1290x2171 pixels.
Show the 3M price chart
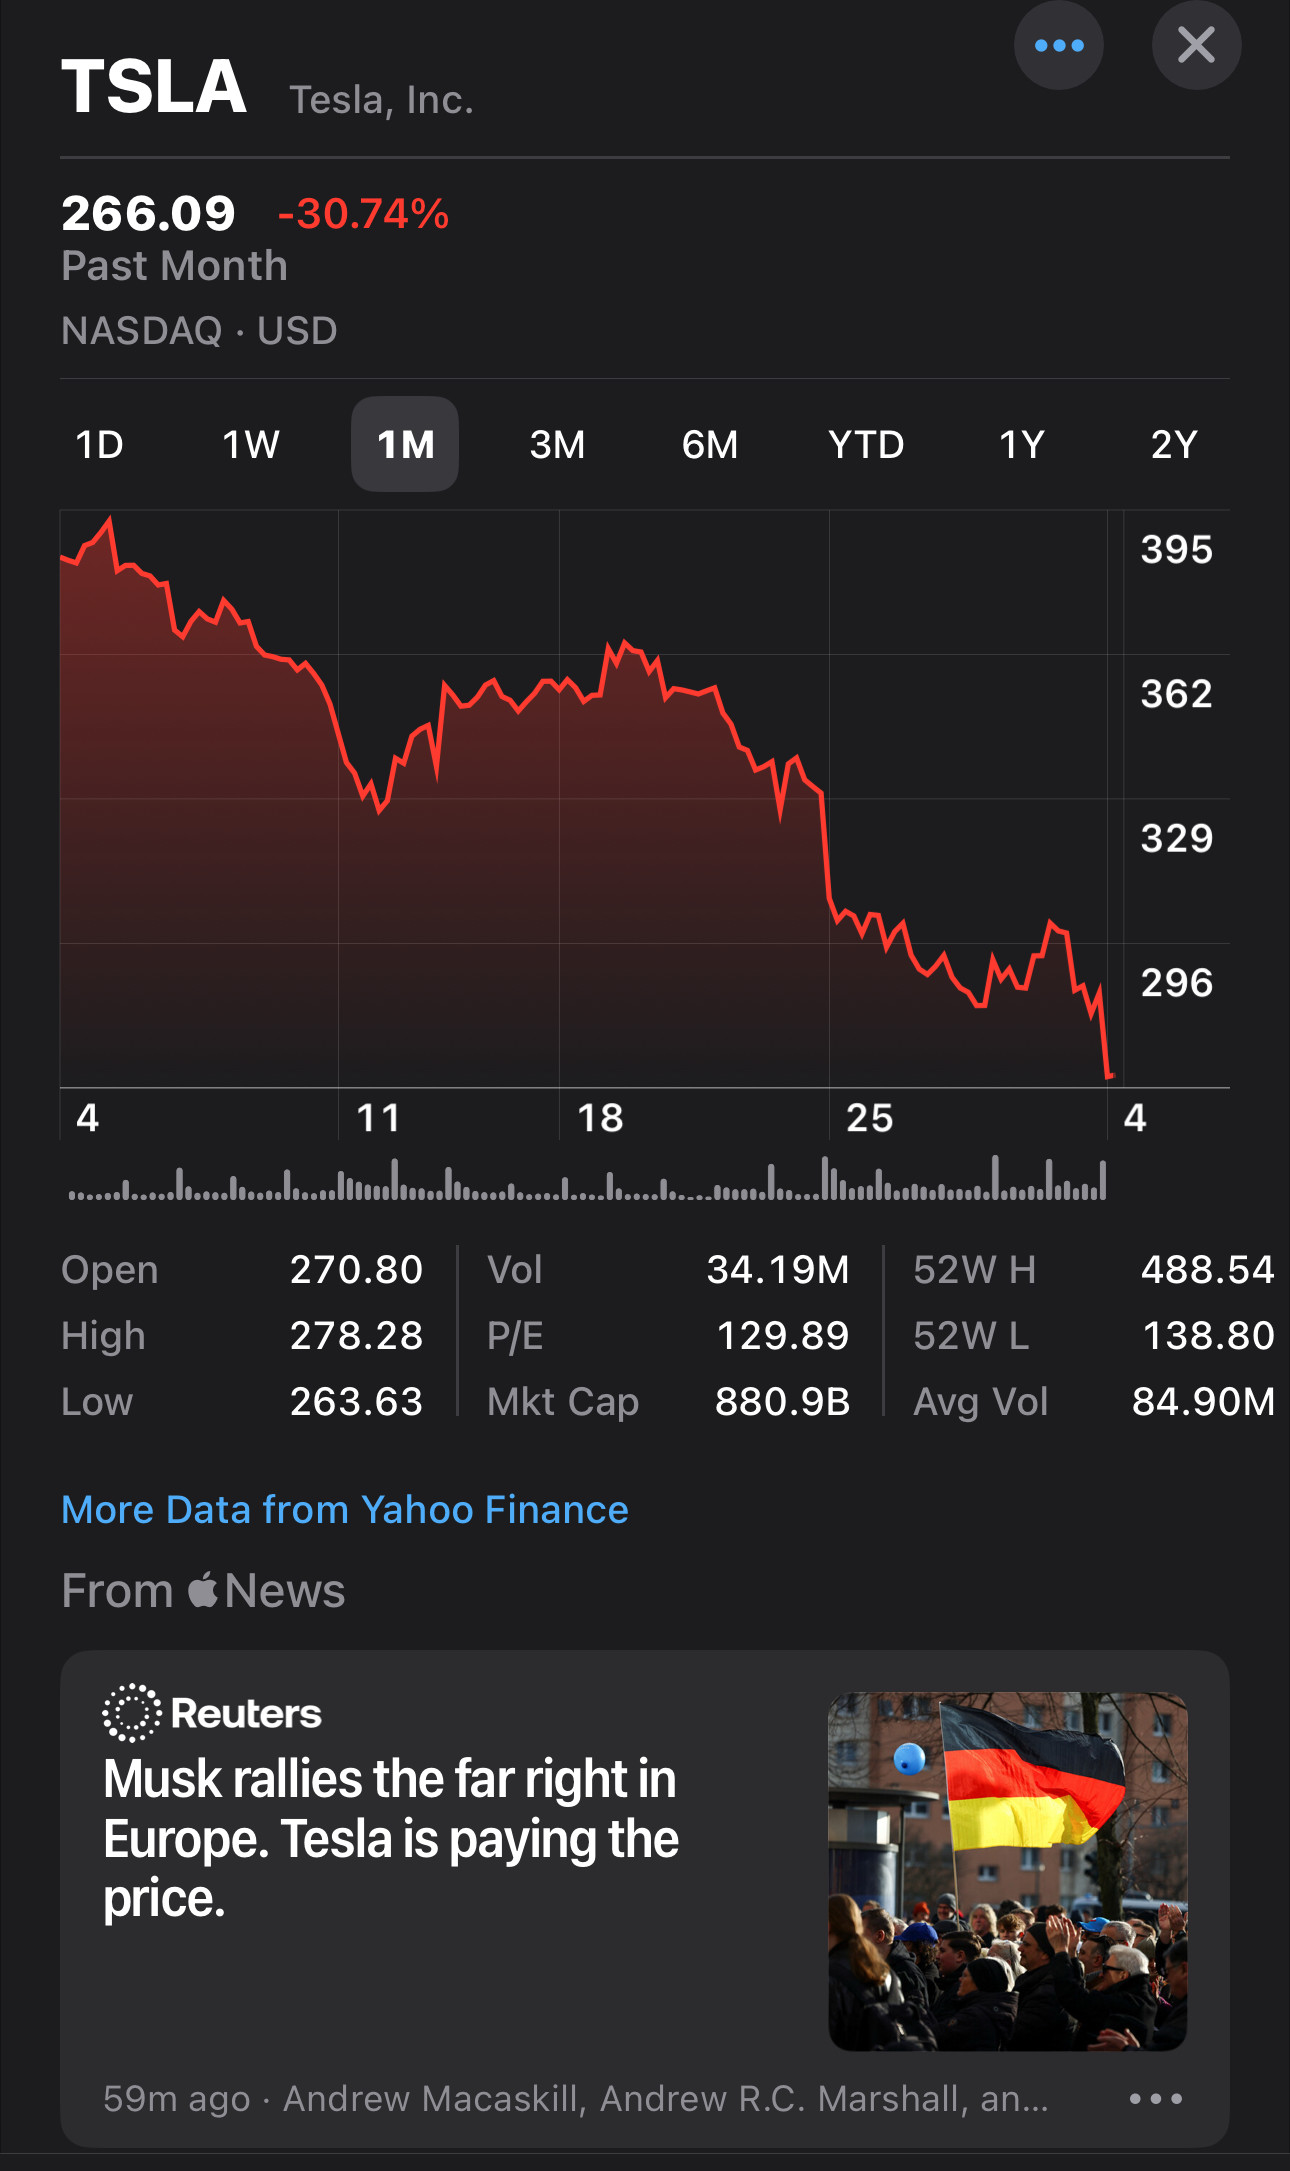557,445
